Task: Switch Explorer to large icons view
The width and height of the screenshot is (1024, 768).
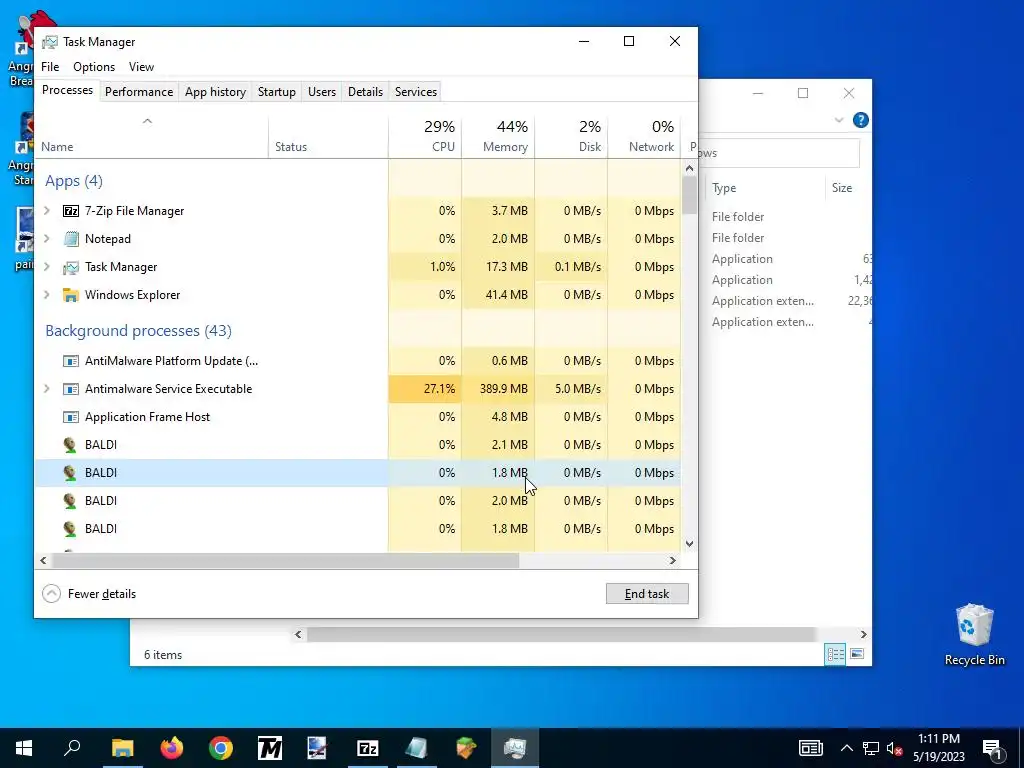Action: point(857,654)
